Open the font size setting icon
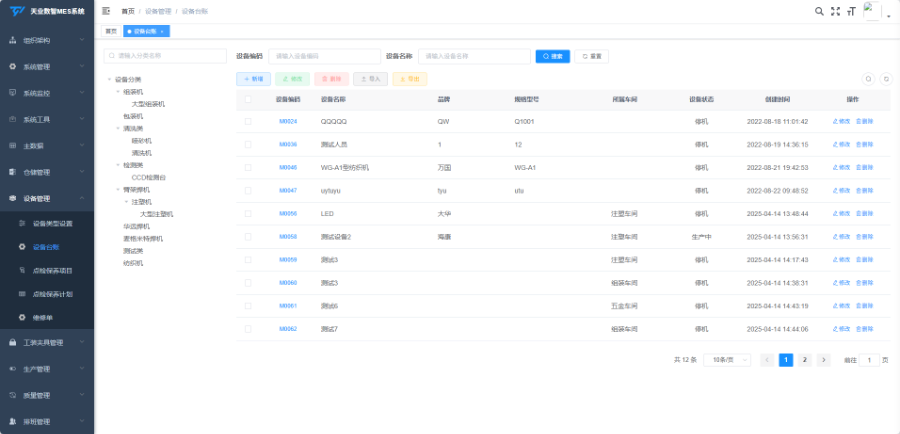The image size is (900, 434). 852,11
